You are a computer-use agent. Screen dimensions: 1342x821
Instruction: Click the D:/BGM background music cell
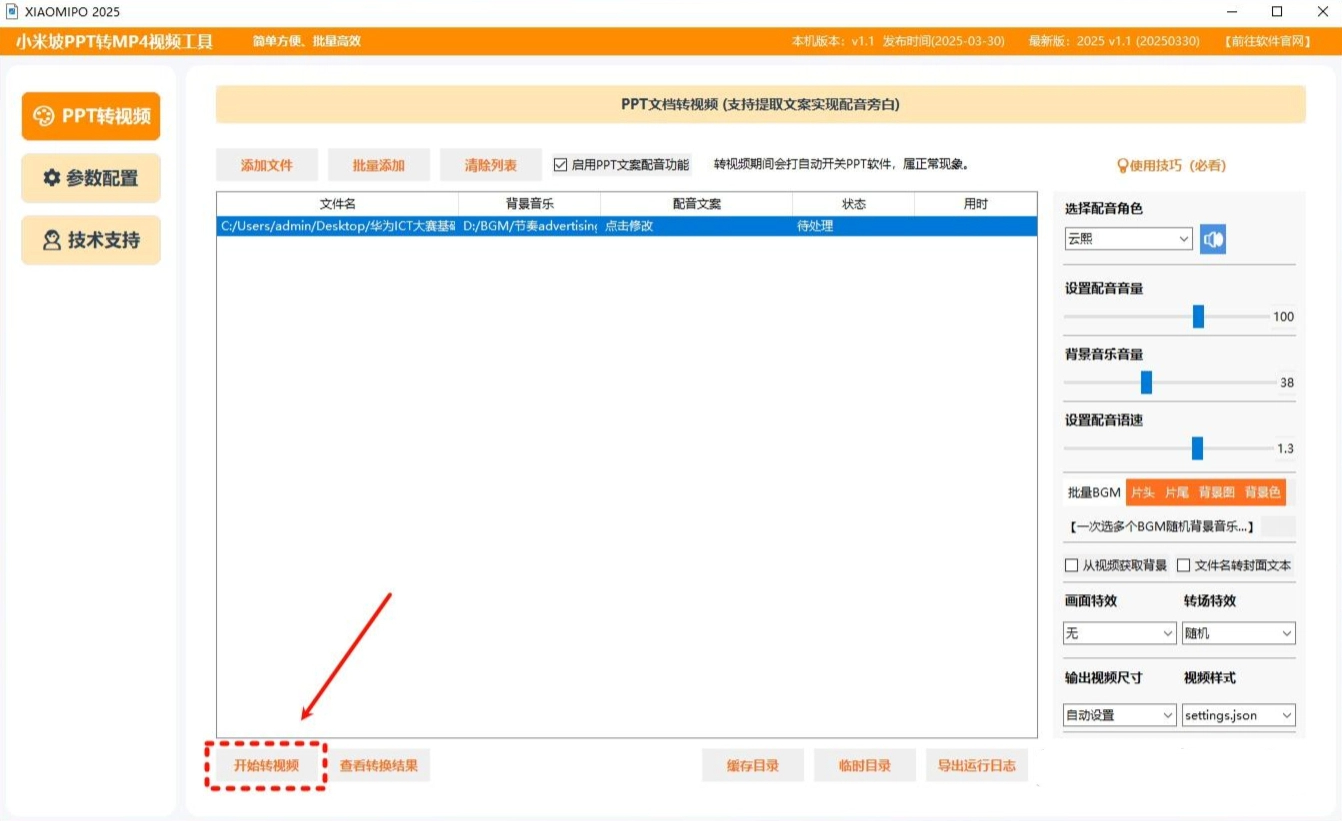[530, 226]
